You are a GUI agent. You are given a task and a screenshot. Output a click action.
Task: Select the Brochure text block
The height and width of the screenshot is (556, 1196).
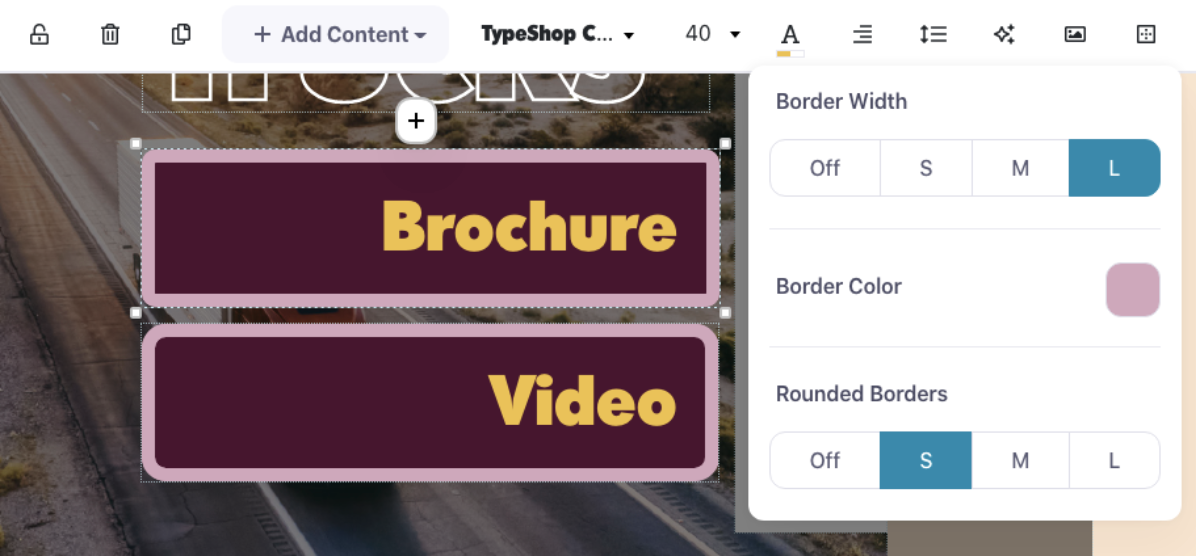[x=431, y=228]
